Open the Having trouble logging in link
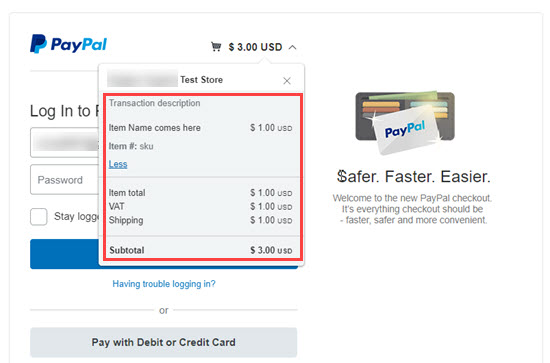The image size is (550, 363). coord(164,284)
